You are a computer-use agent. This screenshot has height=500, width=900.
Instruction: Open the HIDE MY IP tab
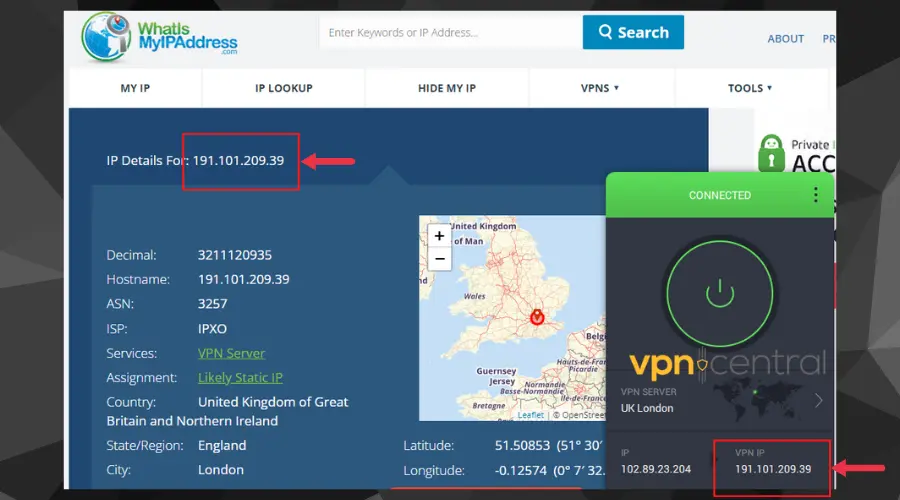447,88
